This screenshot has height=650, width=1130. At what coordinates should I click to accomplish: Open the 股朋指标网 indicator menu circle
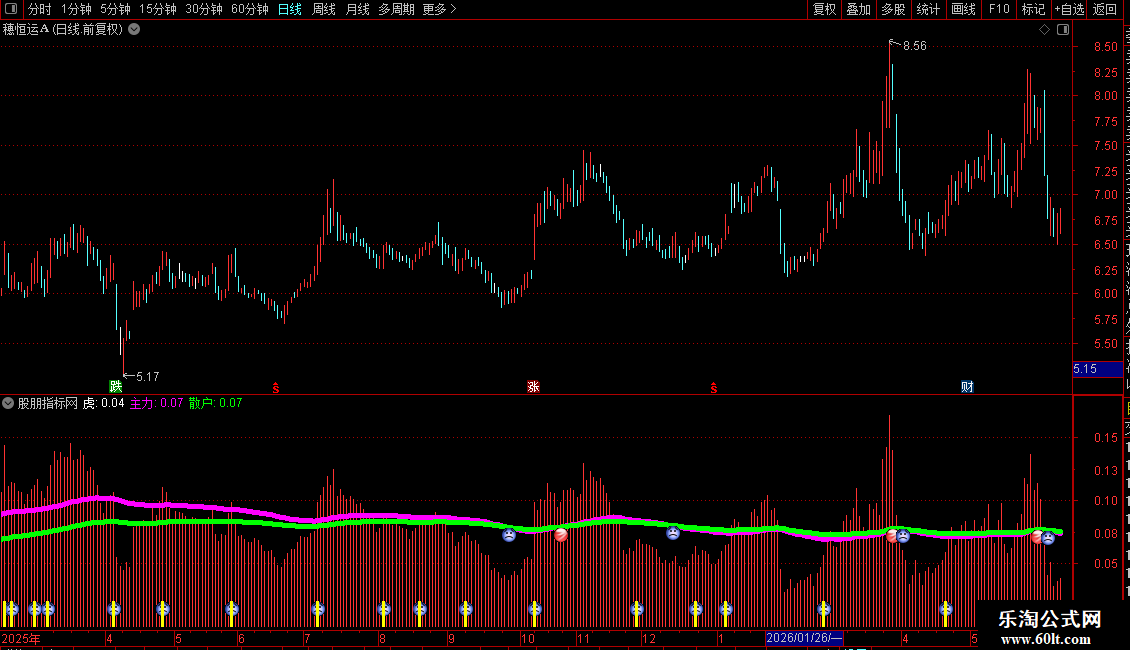point(8,403)
